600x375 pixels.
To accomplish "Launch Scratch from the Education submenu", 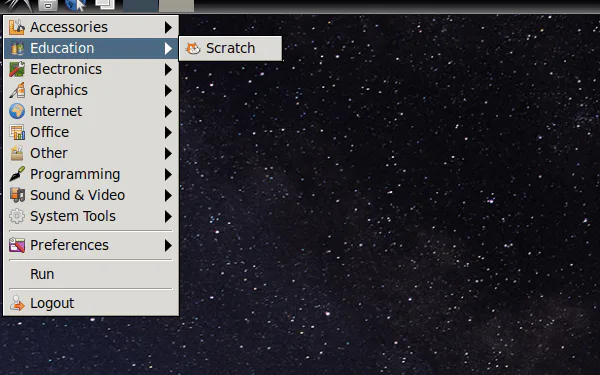I will tap(230, 48).
